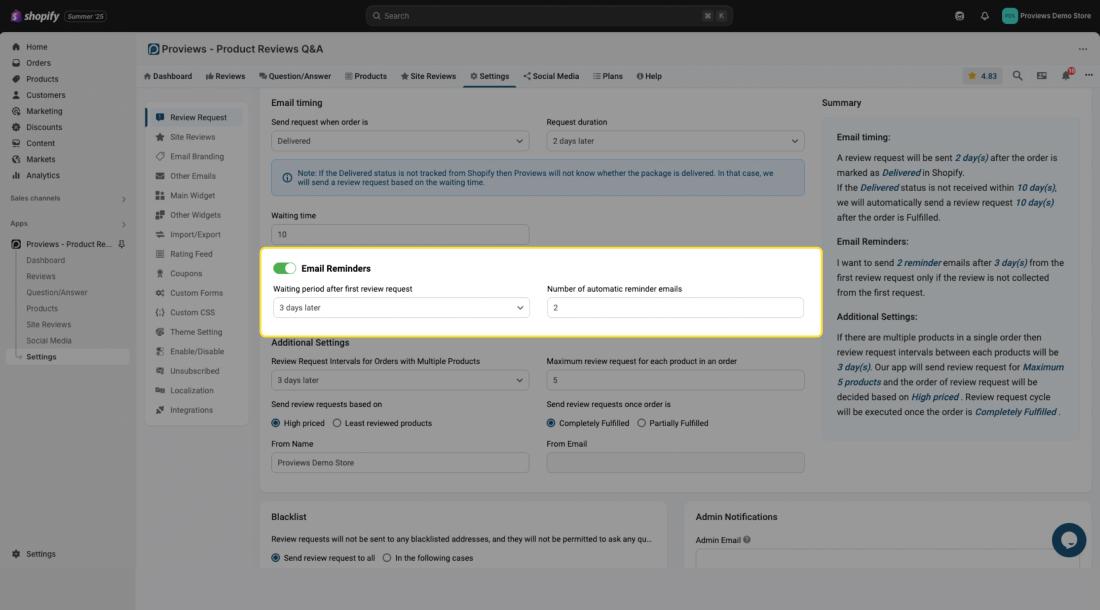The height and width of the screenshot is (610, 1100).
Task: Open the Site Reviews tab
Action: pyautogui.click(x=428, y=76)
